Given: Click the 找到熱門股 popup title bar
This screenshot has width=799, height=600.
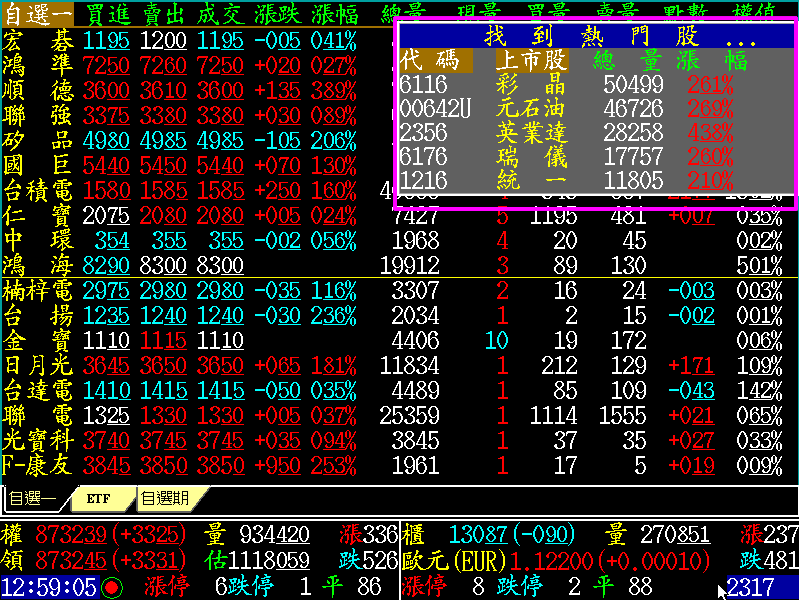Looking at the screenshot, I should pyautogui.click(x=595, y=37).
